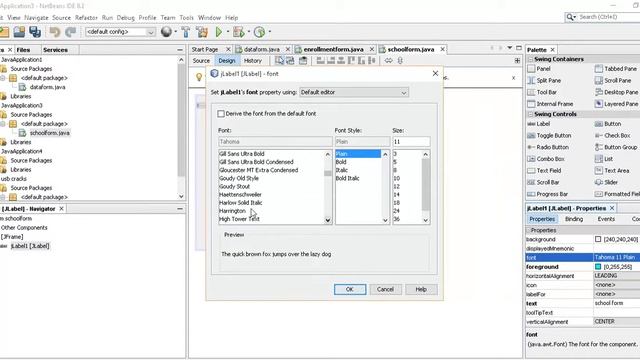The width and height of the screenshot is (640, 360).
Task: Click the text property value school form
Action: (609, 303)
